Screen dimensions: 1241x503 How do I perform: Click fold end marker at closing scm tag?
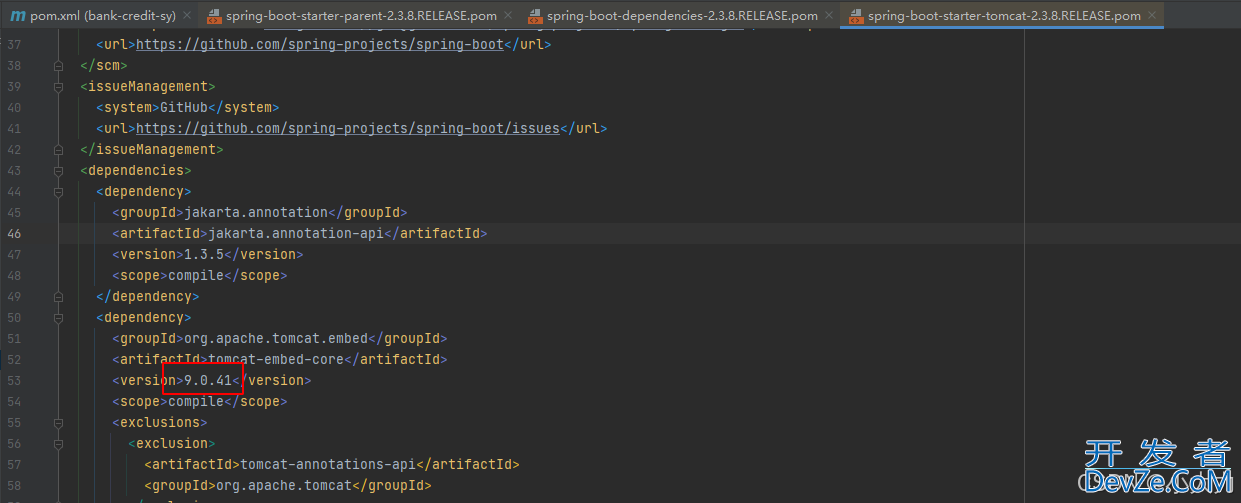(58, 65)
